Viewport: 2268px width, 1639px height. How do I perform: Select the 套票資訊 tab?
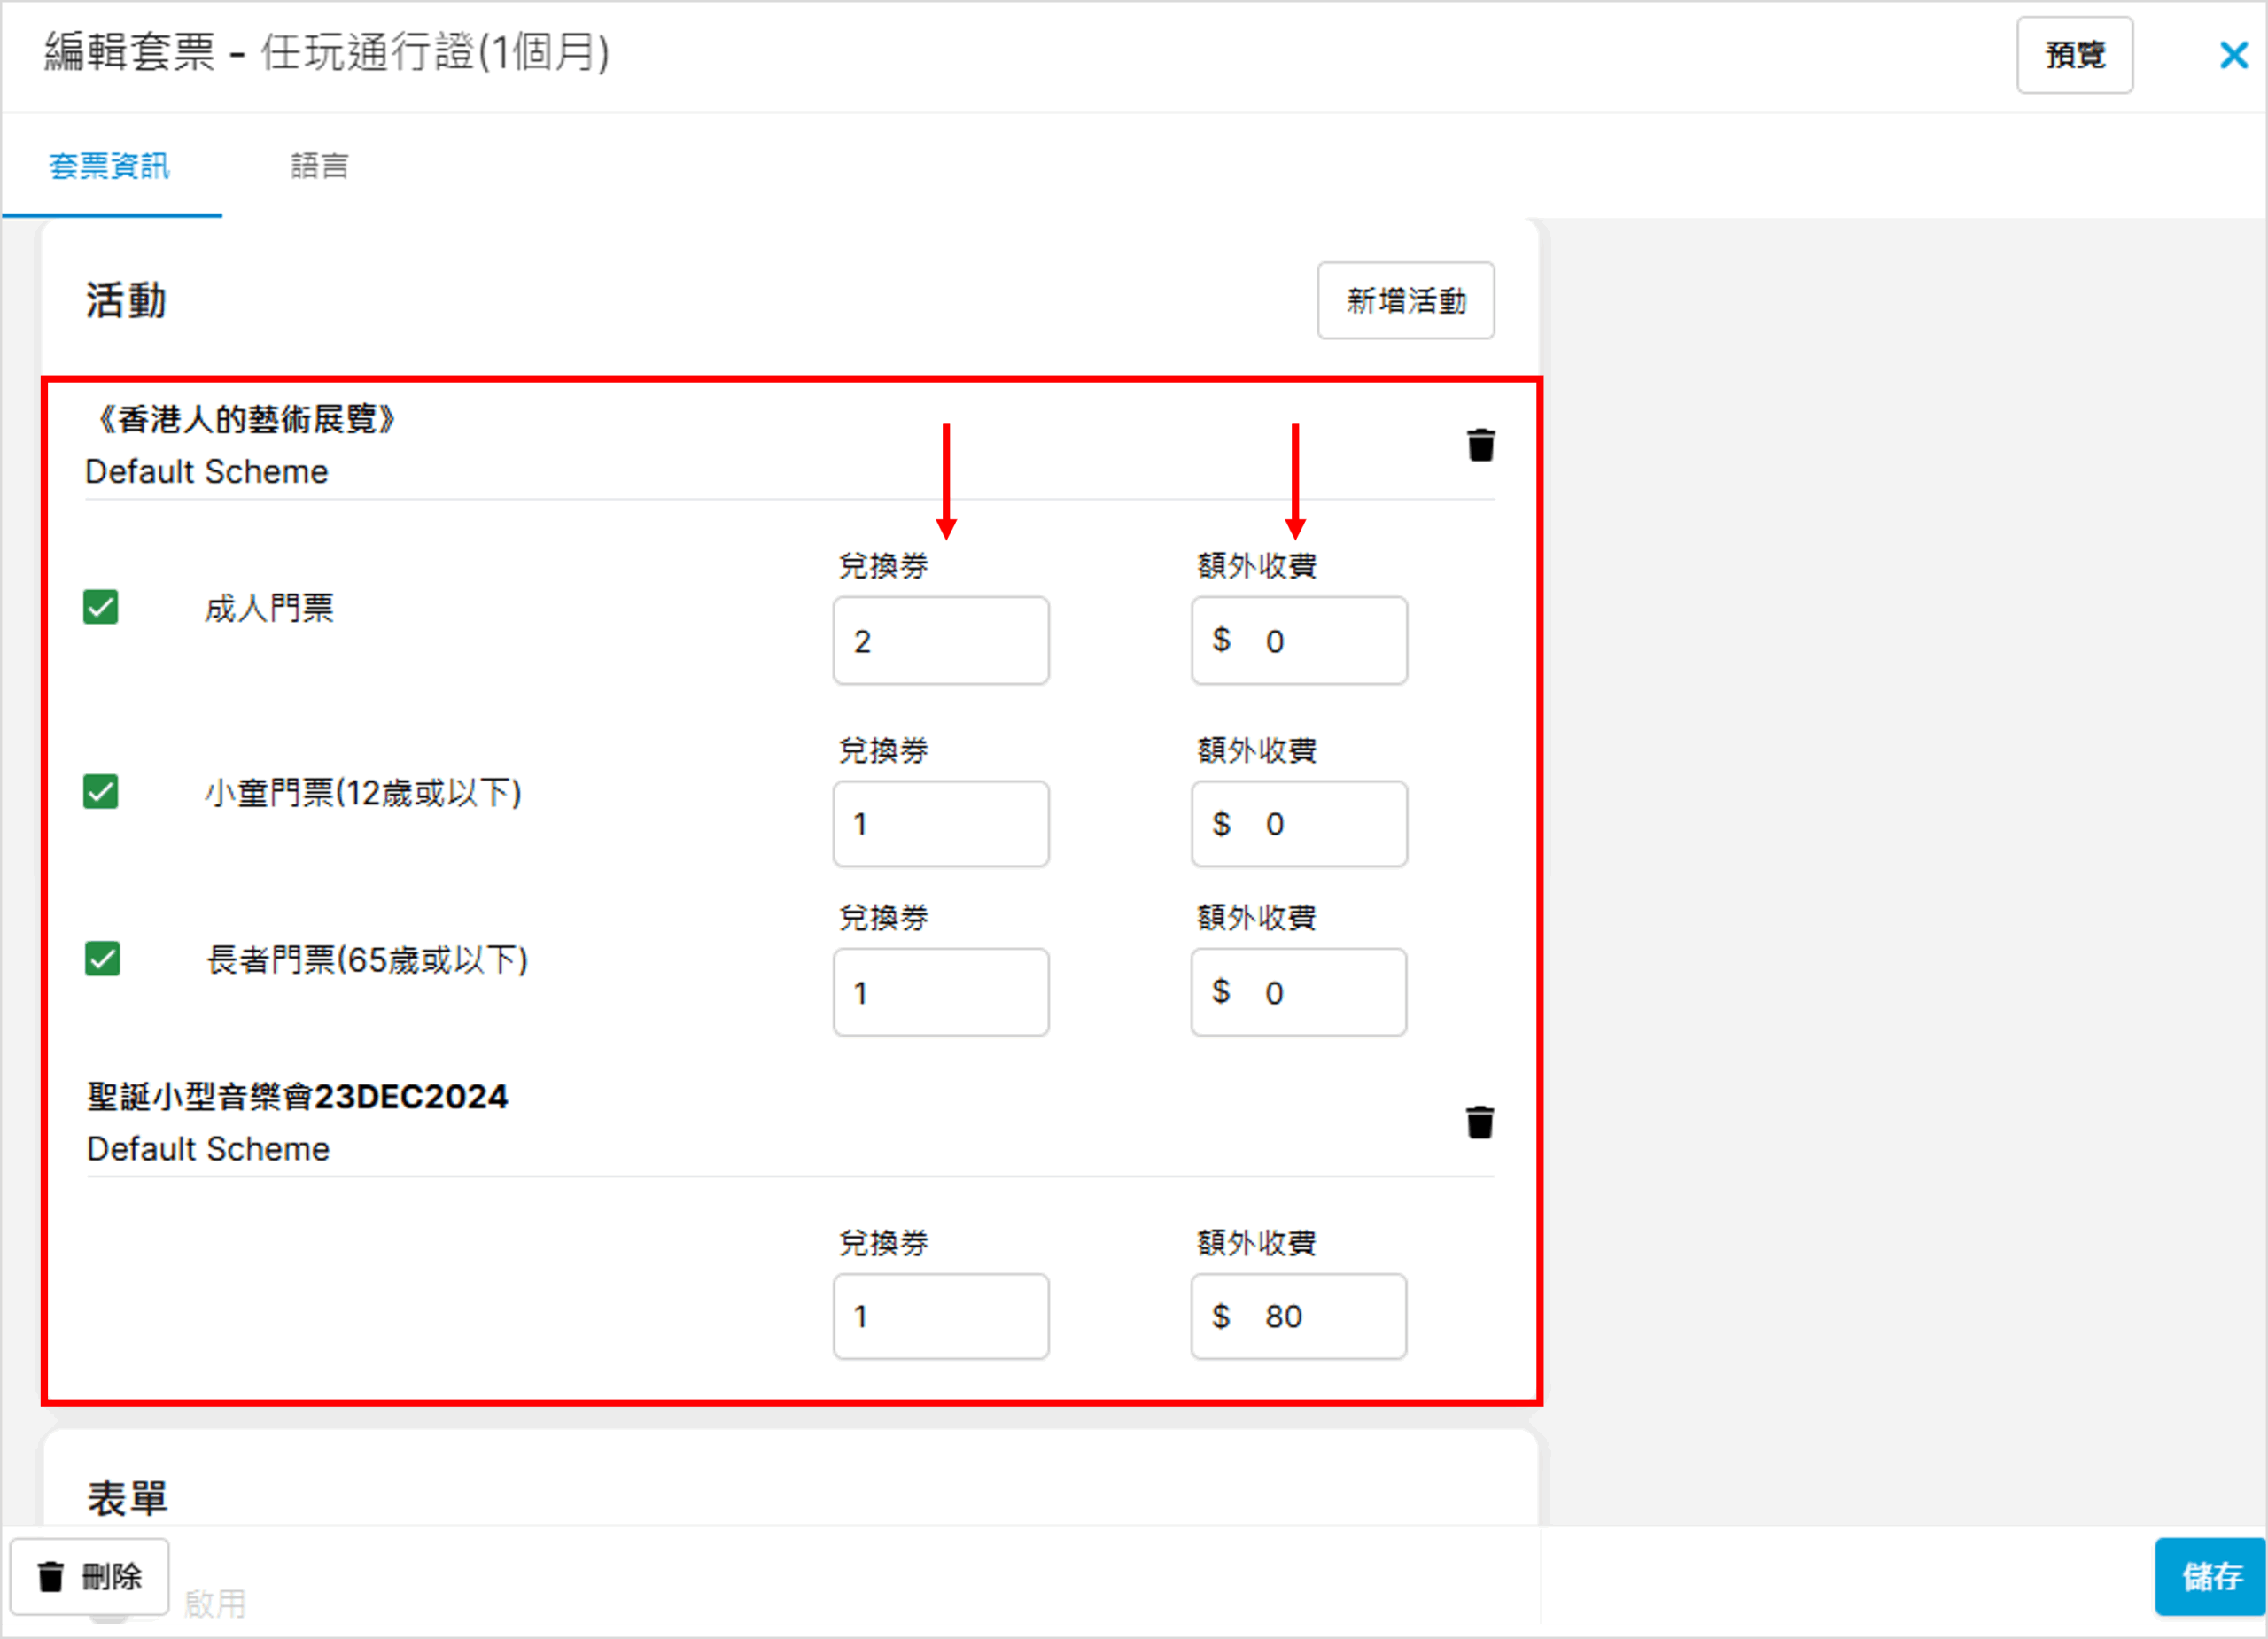coord(110,166)
